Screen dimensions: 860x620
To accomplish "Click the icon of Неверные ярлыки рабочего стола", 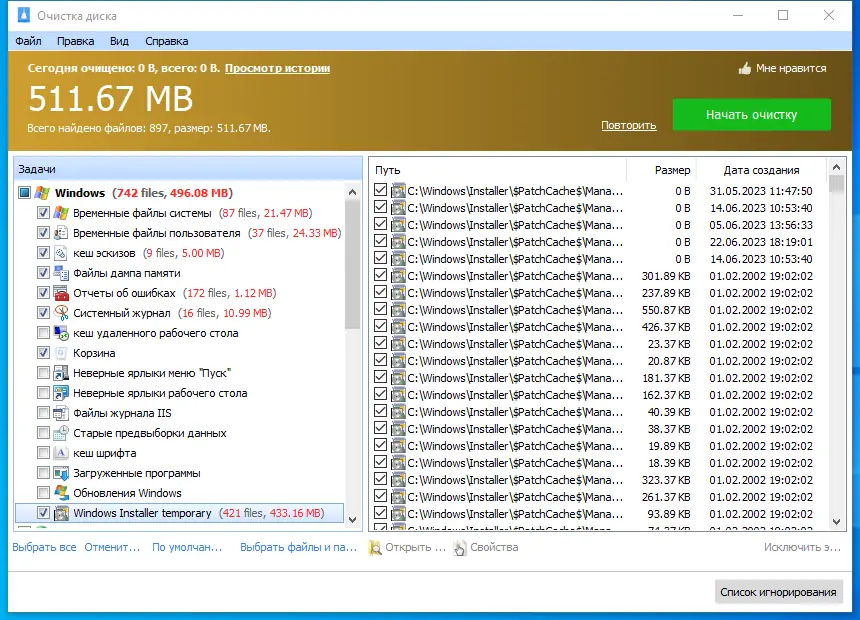I will 61,393.
